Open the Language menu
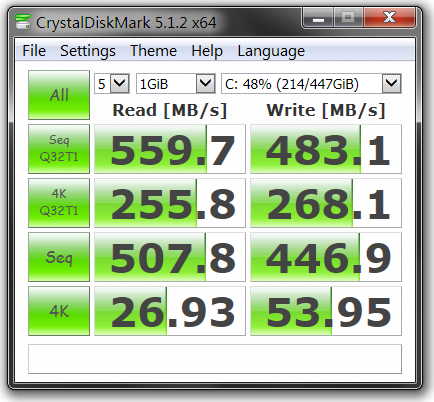This screenshot has height=402, width=434. [x=271, y=51]
